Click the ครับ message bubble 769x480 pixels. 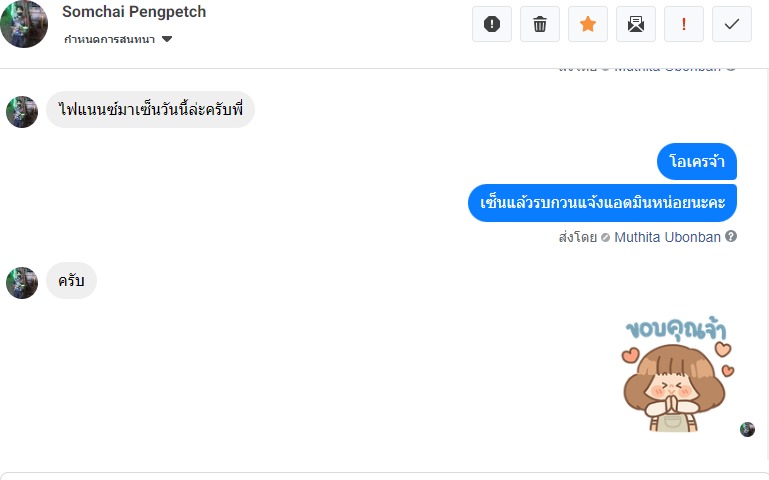tap(71, 281)
